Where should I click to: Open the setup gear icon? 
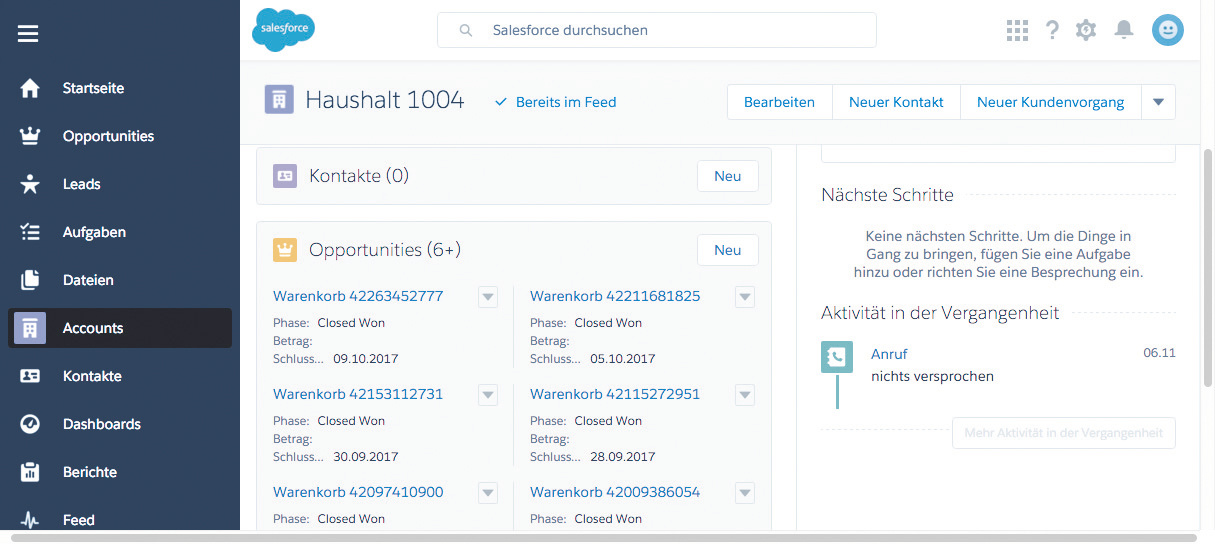coord(1086,30)
